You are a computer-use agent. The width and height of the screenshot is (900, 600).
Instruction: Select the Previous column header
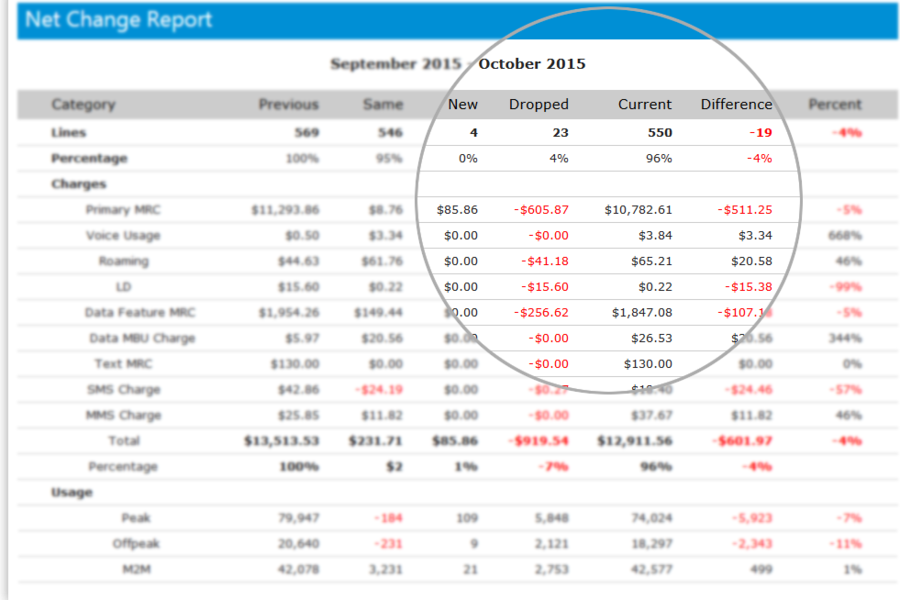coord(288,104)
